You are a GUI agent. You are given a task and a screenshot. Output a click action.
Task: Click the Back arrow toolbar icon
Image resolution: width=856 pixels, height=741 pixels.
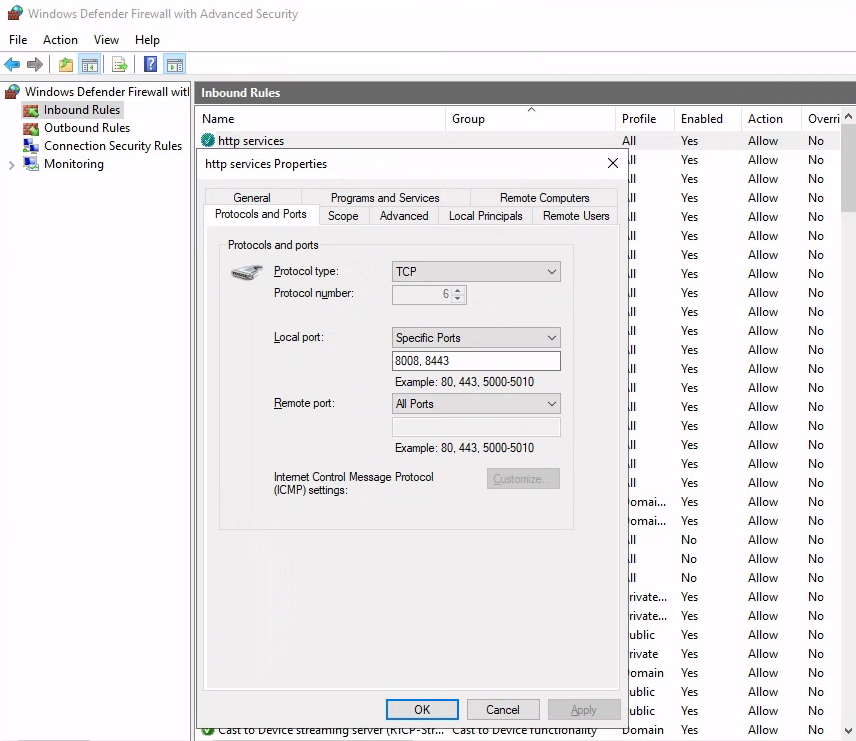[12, 64]
